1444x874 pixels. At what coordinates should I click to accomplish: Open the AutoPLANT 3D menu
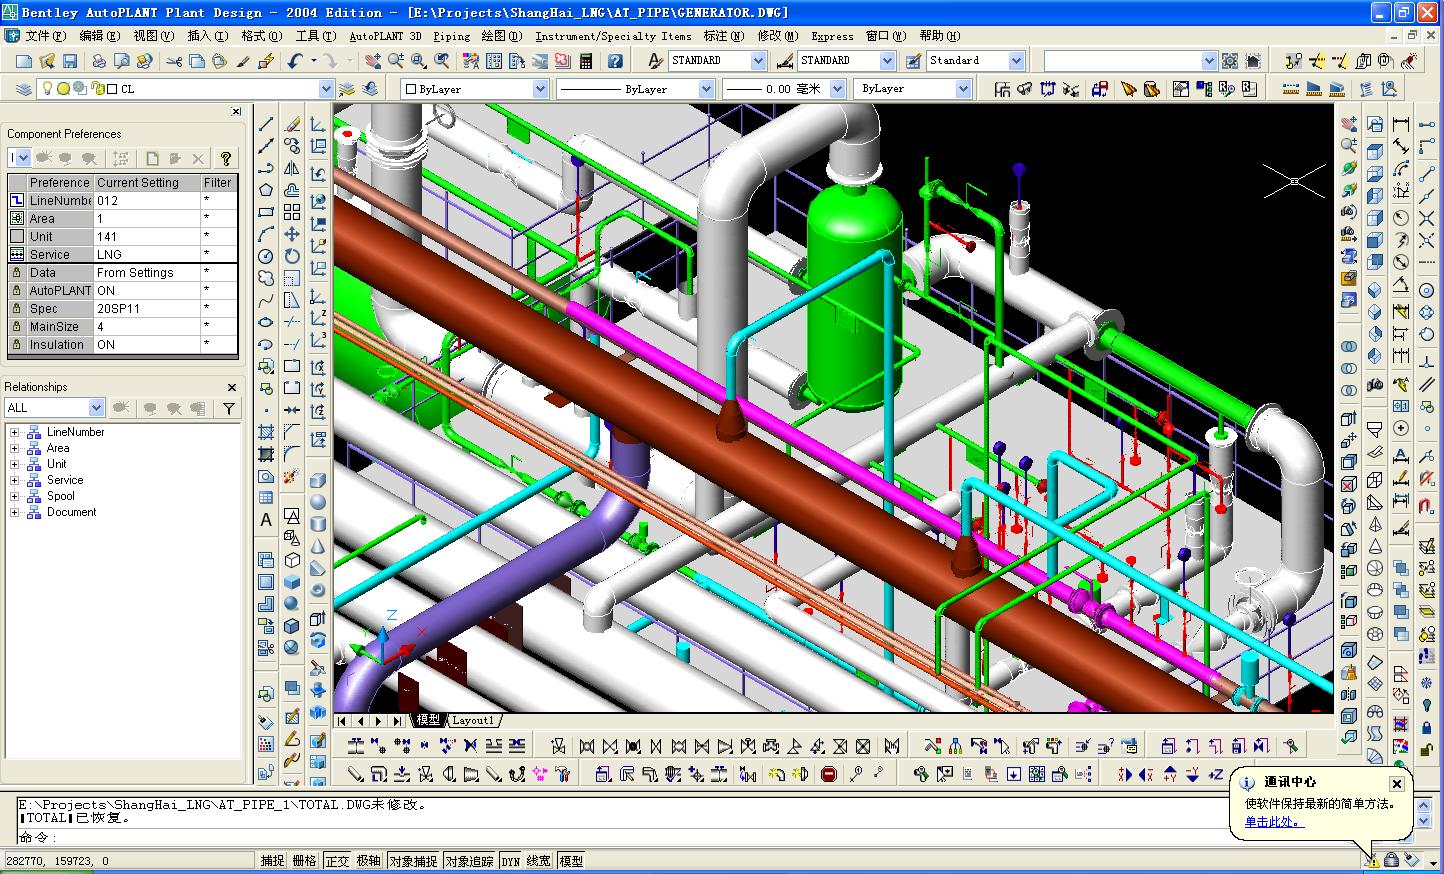coord(385,36)
